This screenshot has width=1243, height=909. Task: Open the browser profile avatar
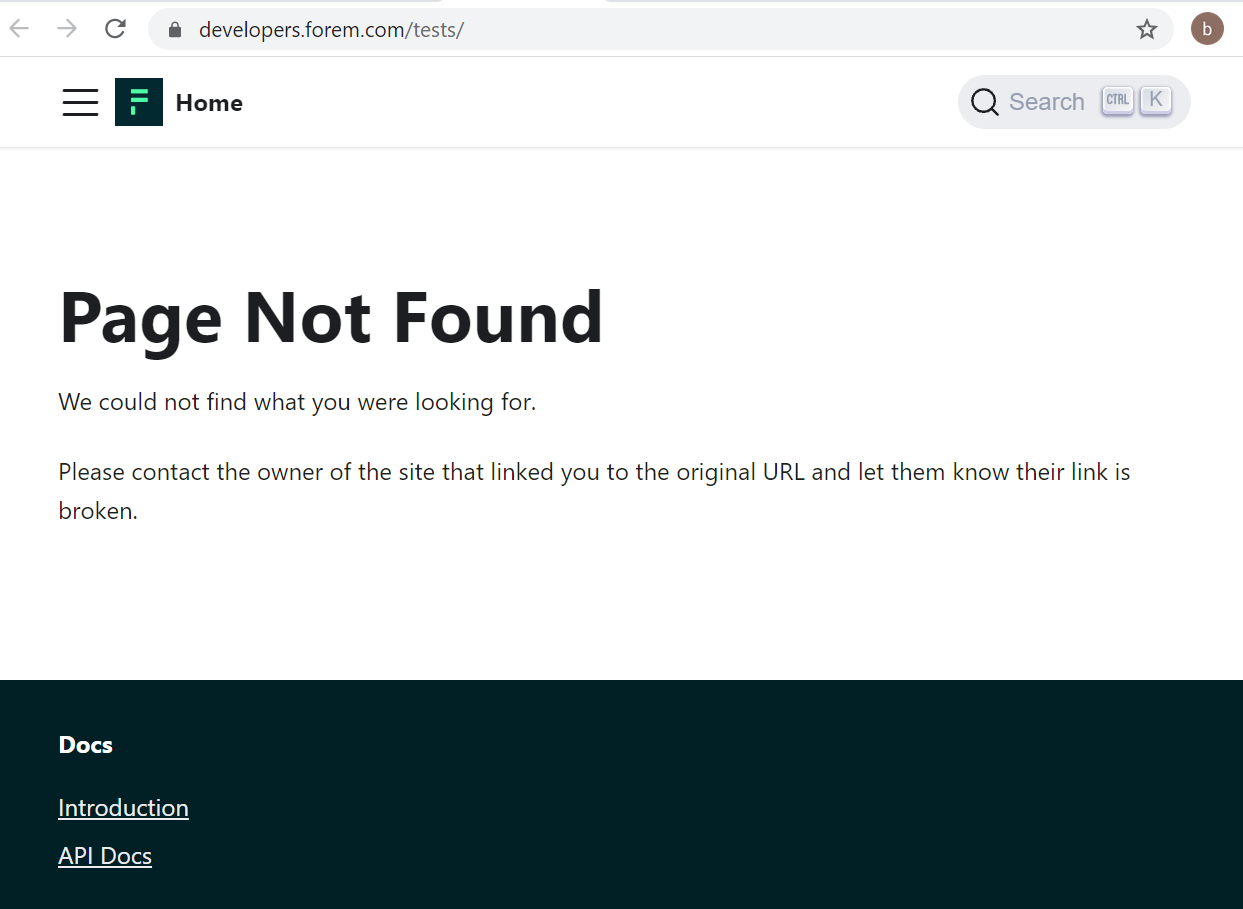(1207, 29)
